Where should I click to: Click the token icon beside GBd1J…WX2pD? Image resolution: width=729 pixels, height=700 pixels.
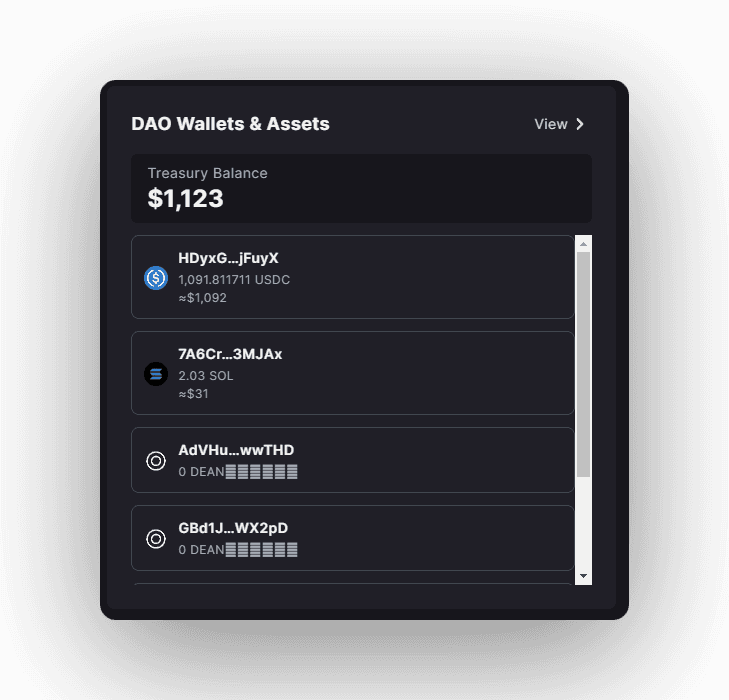tap(156, 538)
